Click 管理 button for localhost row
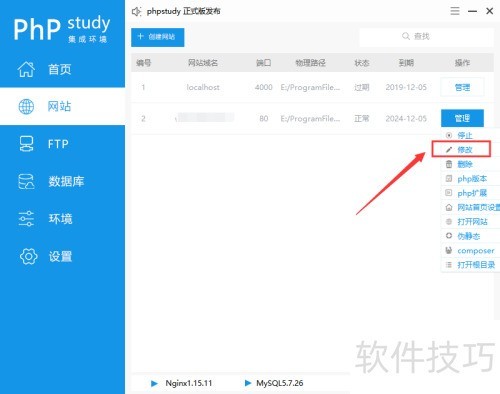The image size is (500, 394). 462,87
